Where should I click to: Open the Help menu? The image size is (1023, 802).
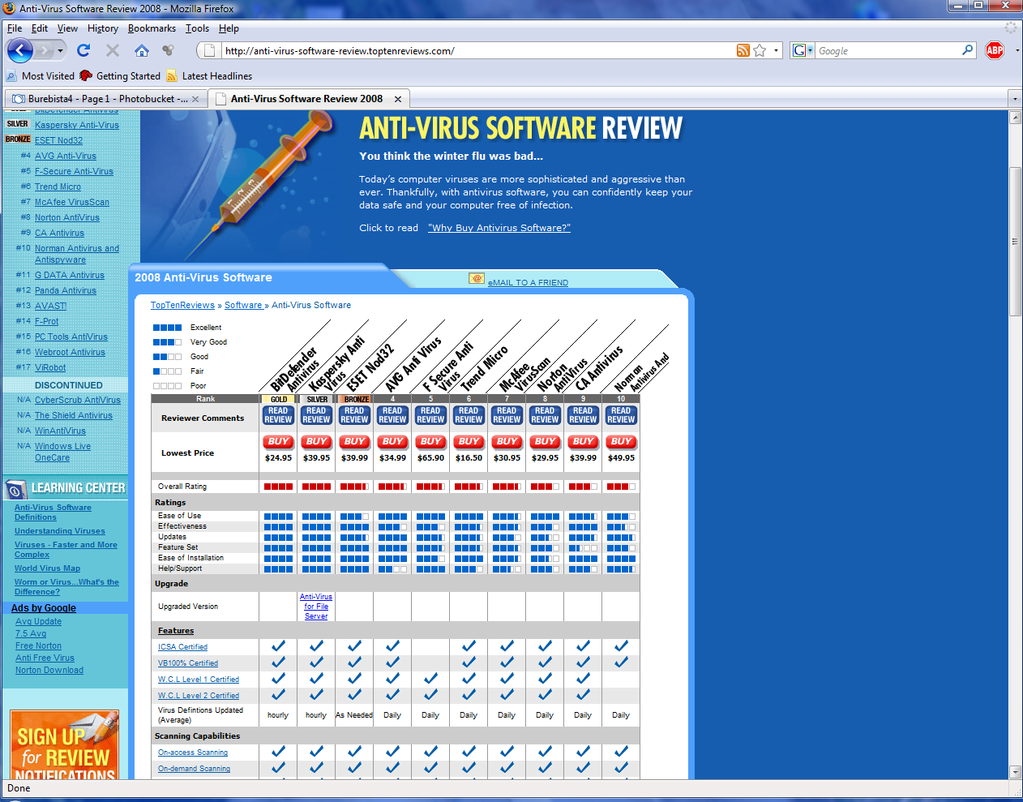[228, 29]
